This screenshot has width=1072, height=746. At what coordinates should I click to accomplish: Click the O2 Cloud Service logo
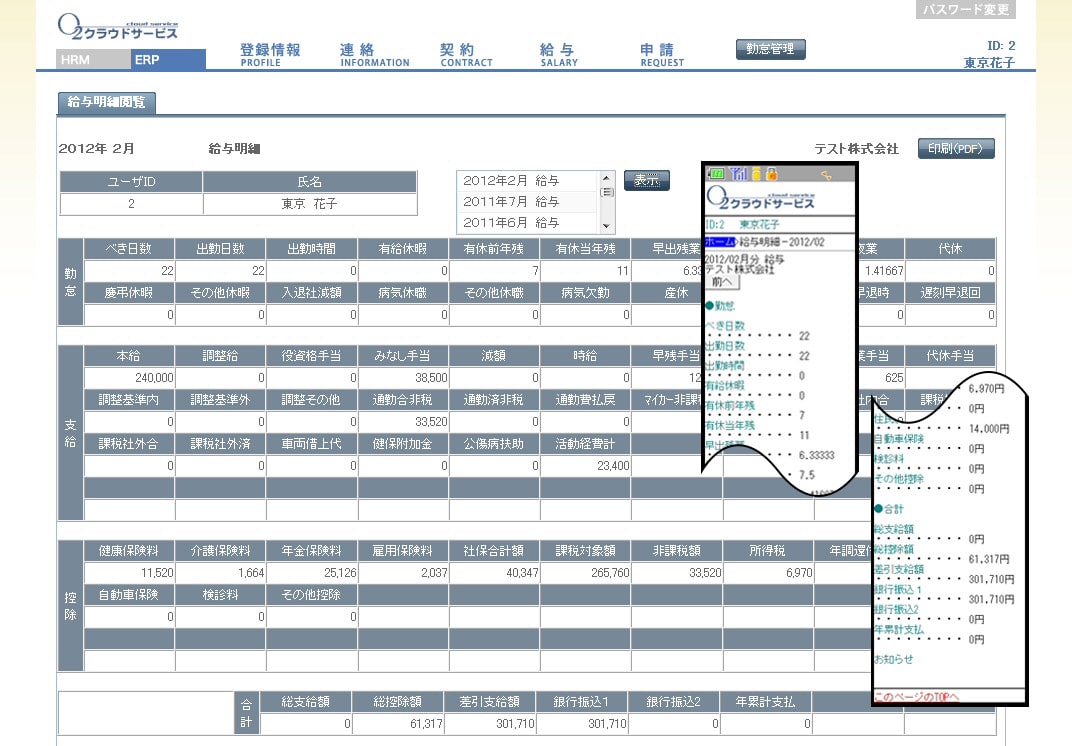[118, 27]
